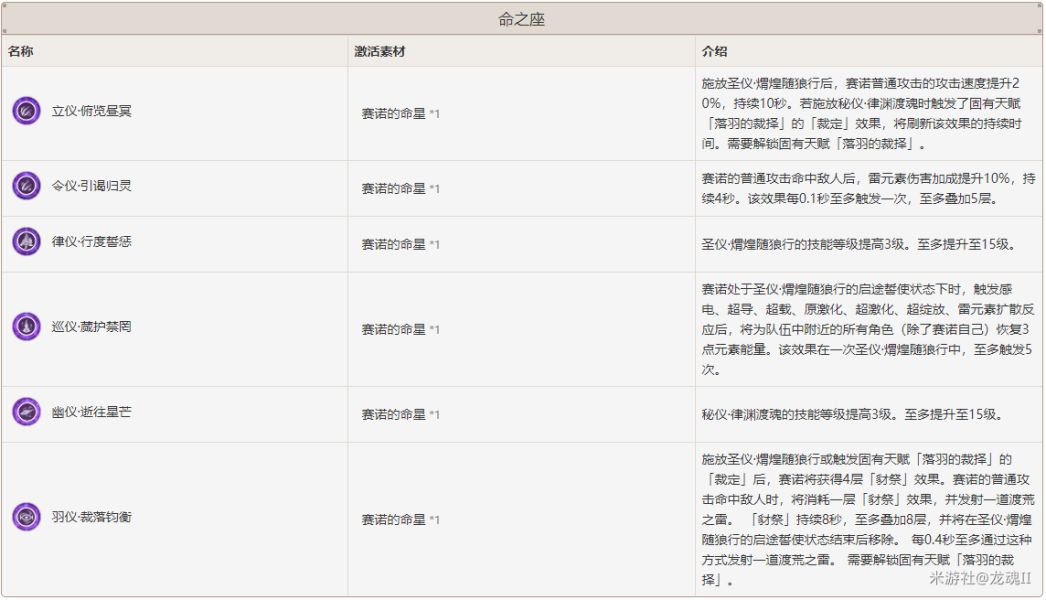Click 赛诺的命星 material in 巡仪·藏护禁罔 row
This screenshot has width=1046, height=600.
400,329
